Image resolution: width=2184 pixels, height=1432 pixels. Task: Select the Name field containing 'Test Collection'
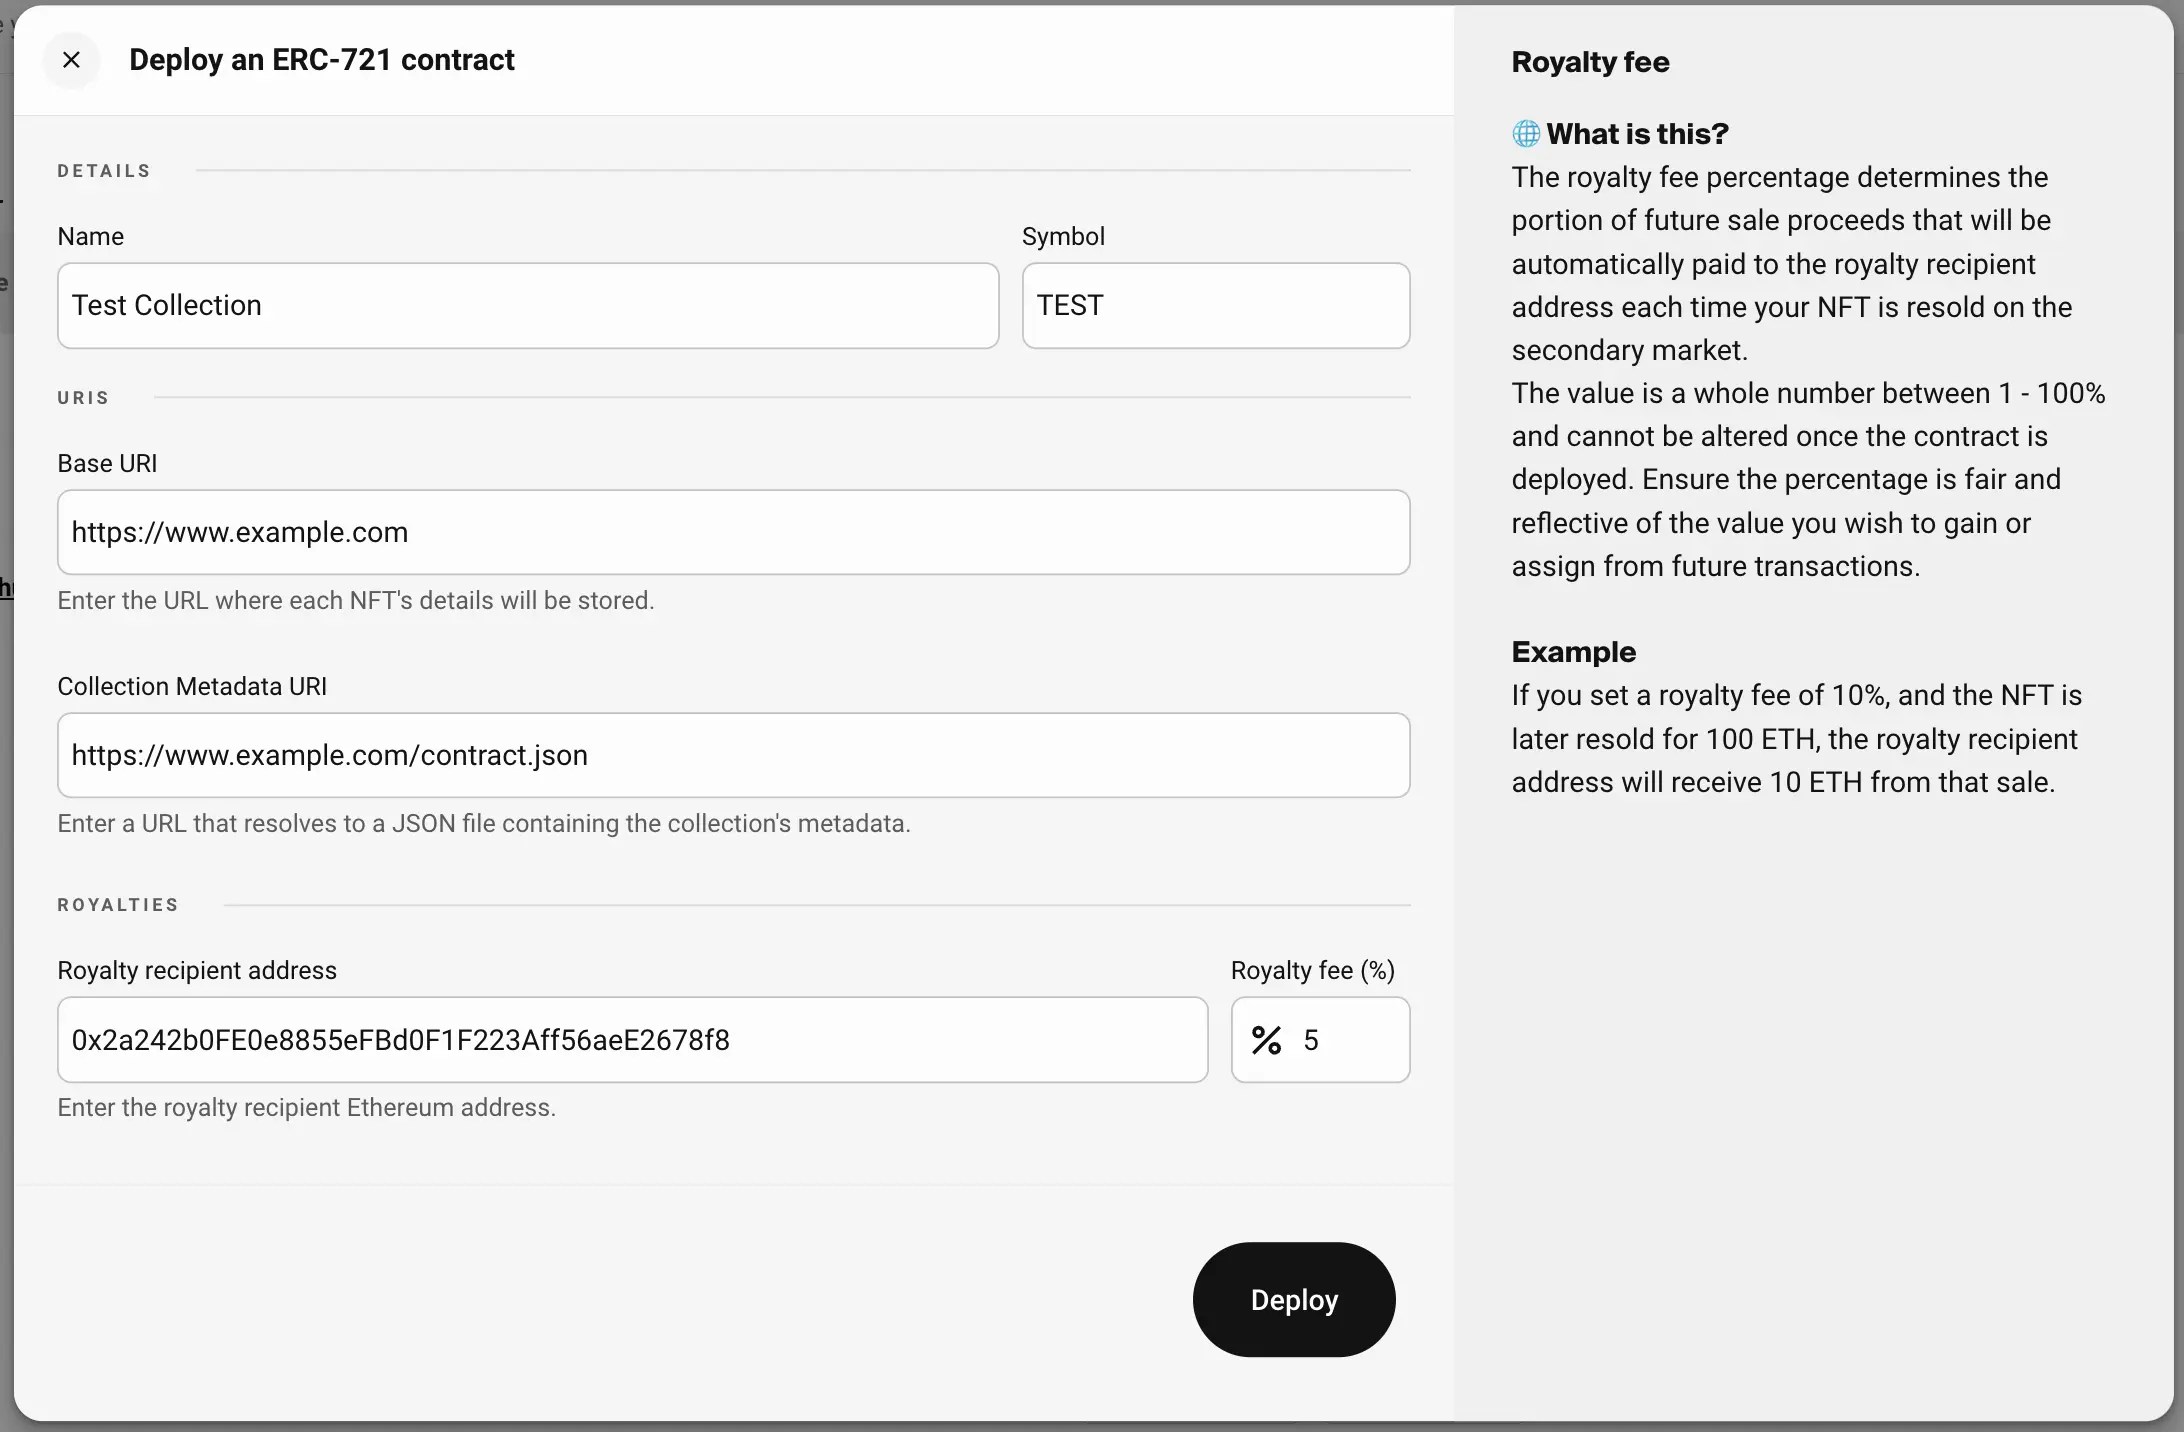(527, 305)
